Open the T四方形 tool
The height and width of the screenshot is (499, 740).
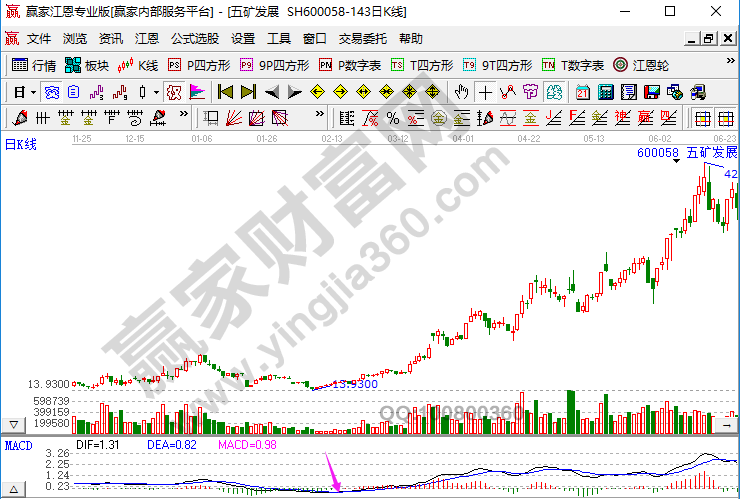(x=422, y=65)
